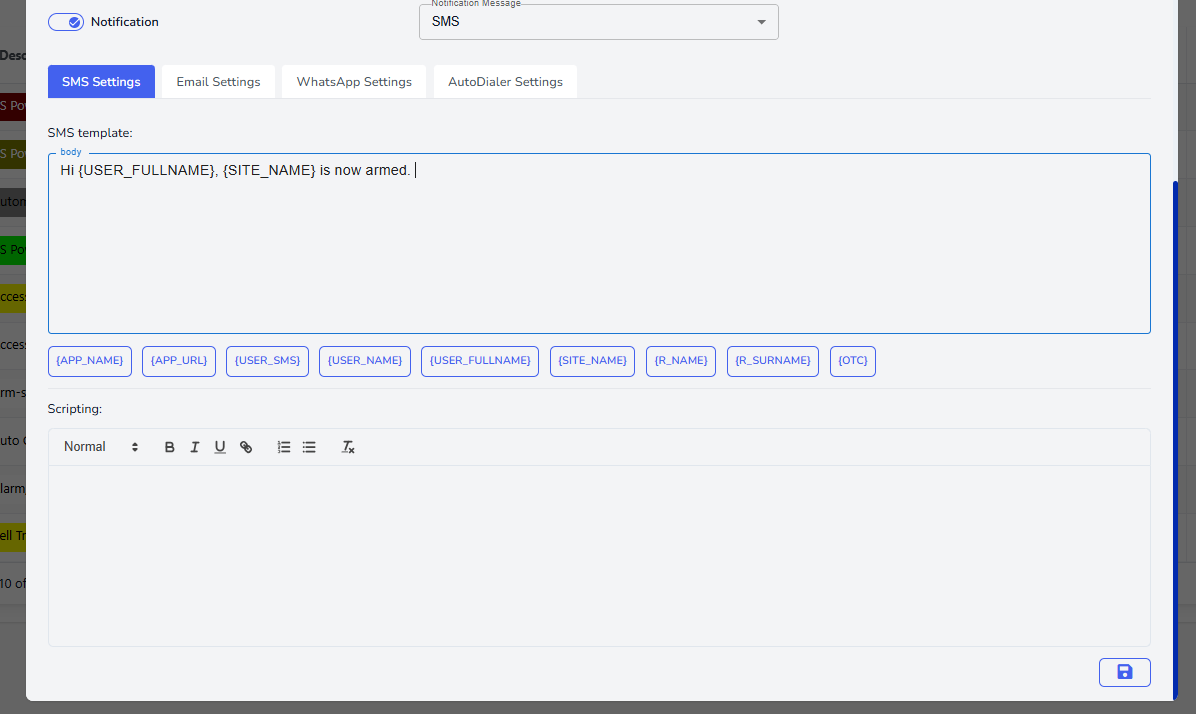Insert the {SITE_NAME} placeholder tag
The width and height of the screenshot is (1196, 714).
click(592, 361)
